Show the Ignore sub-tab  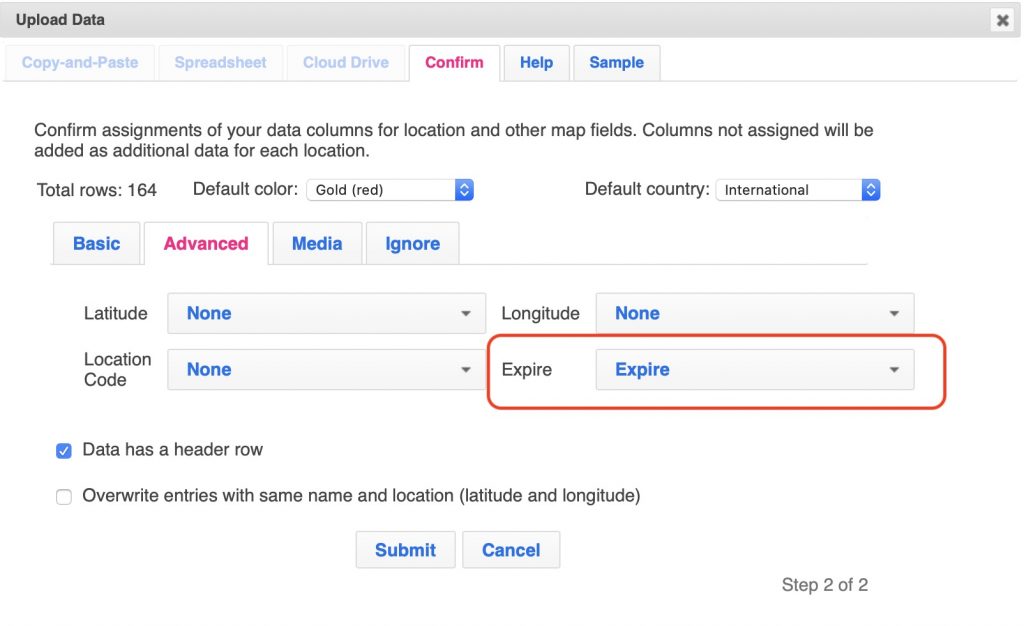(412, 243)
